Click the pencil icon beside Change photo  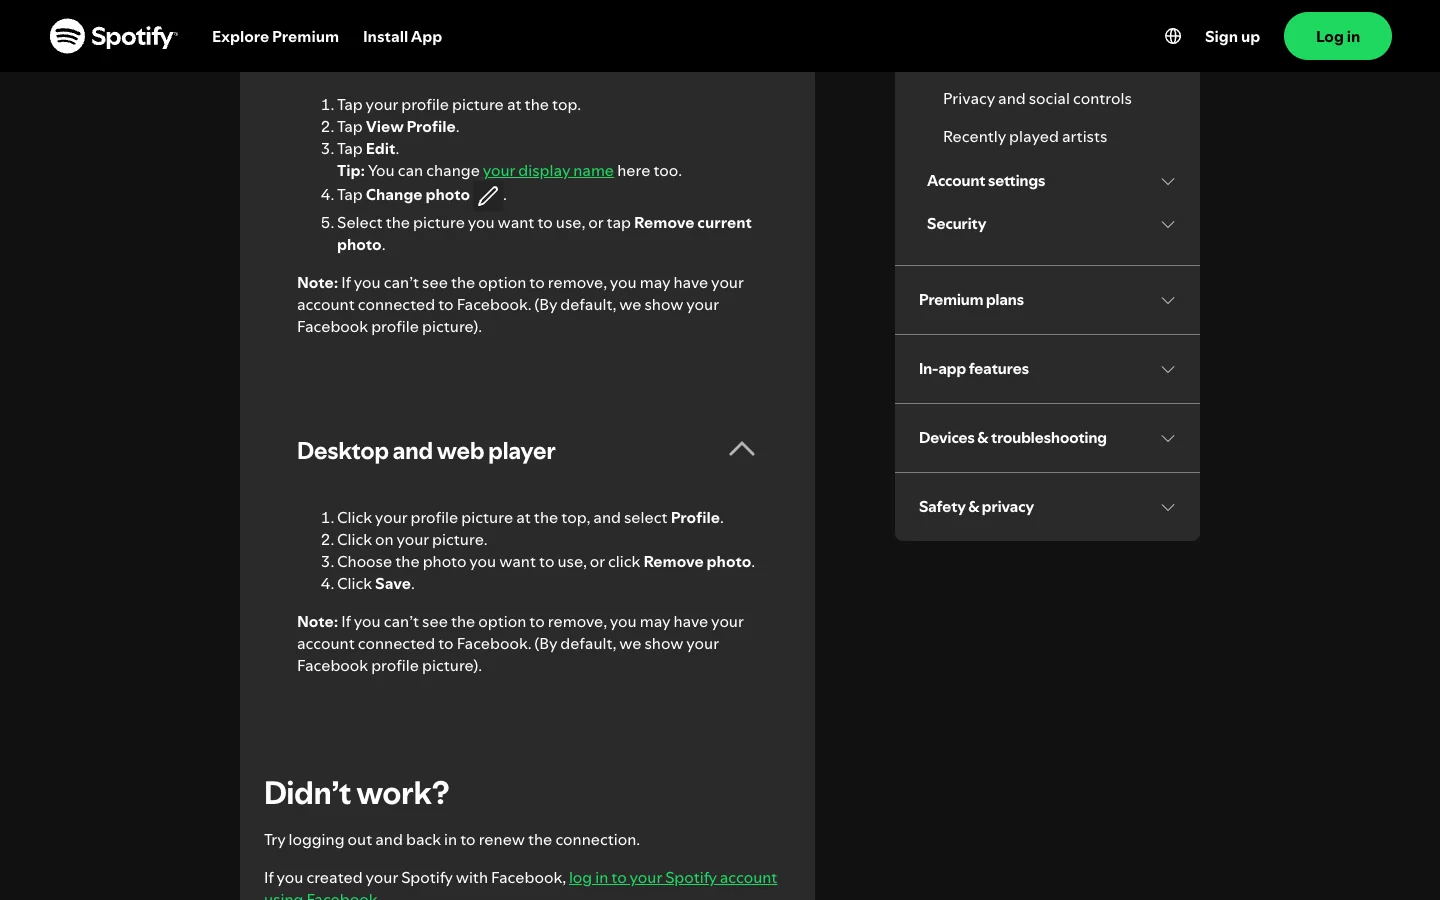click(488, 196)
